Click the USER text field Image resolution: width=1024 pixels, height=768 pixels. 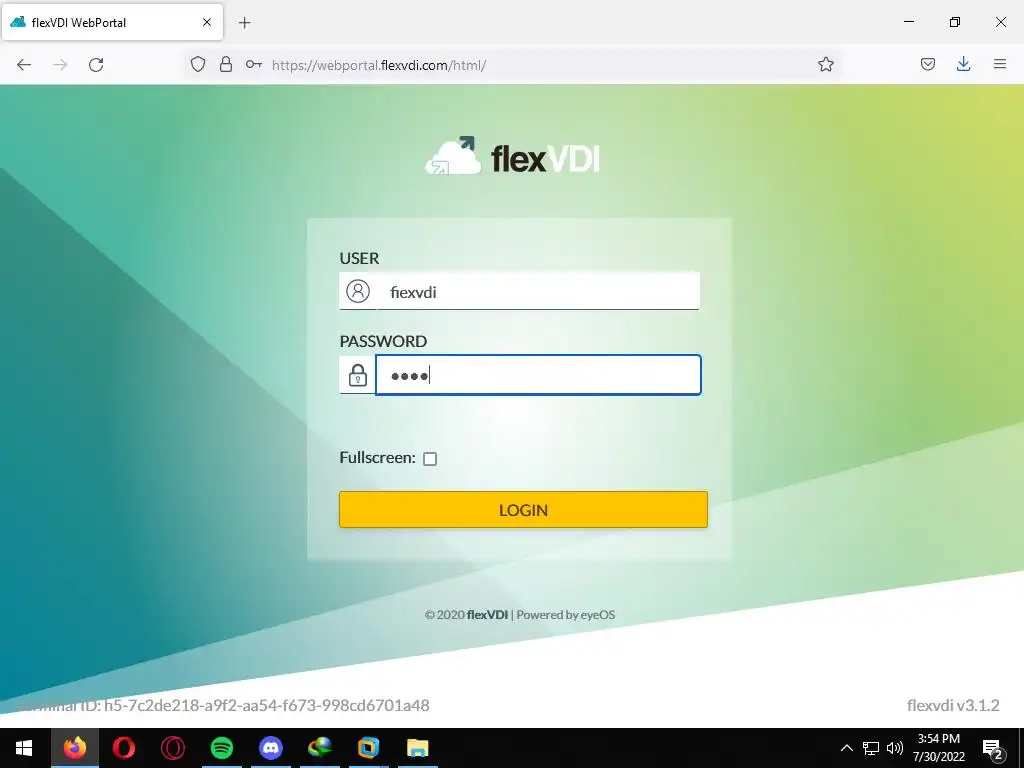[538, 291]
